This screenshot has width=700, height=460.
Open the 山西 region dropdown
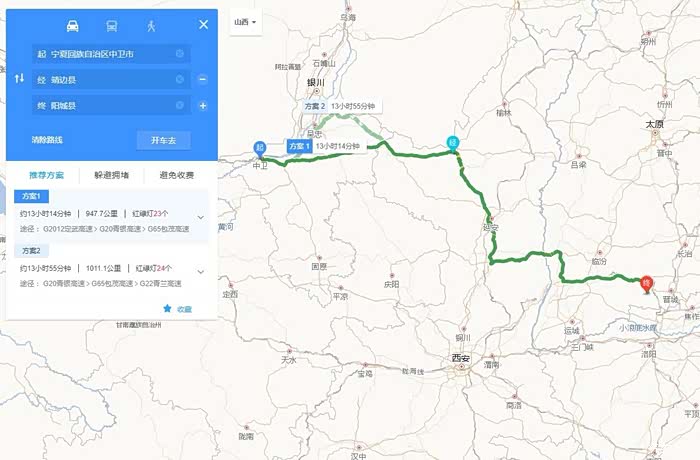(246, 22)
